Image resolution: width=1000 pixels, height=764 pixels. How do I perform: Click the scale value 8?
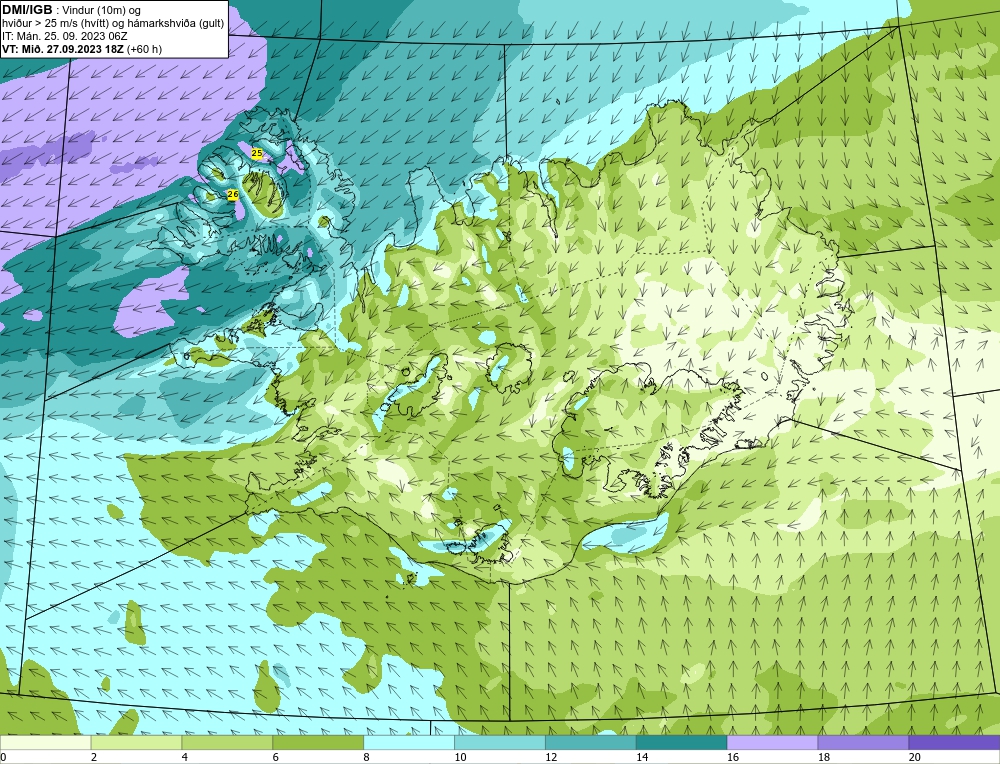point(367,757)
